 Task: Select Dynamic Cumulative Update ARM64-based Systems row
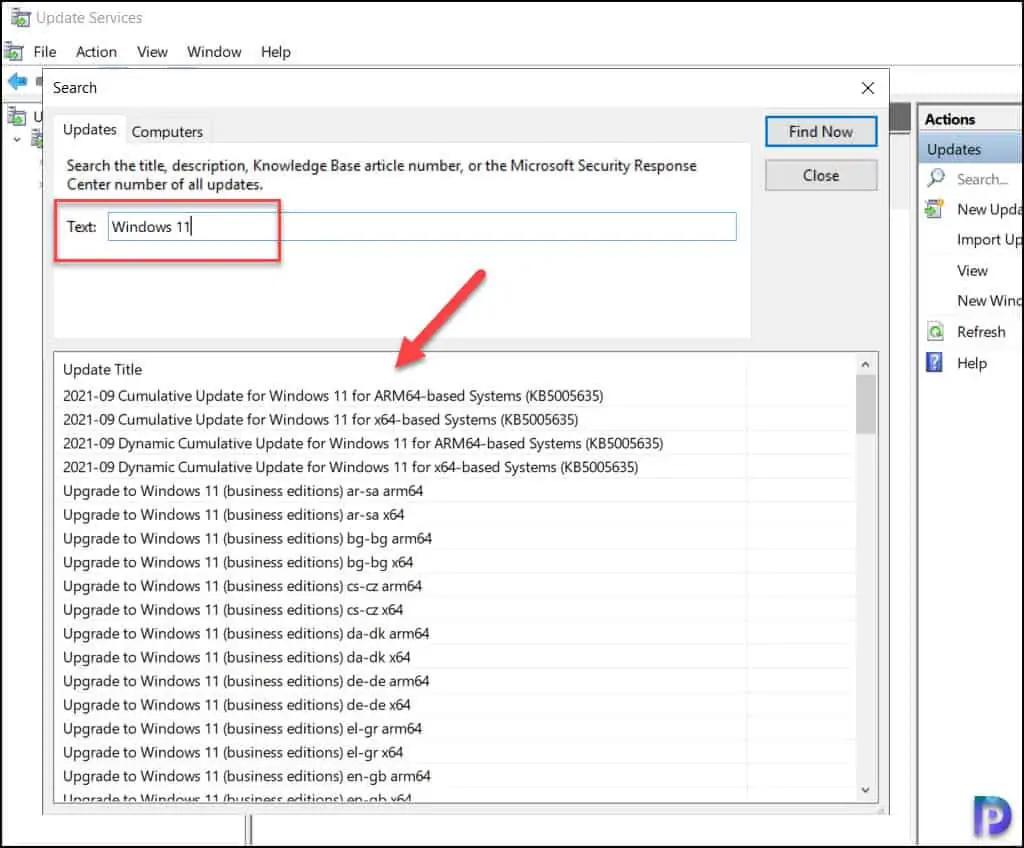pos(363,444)
